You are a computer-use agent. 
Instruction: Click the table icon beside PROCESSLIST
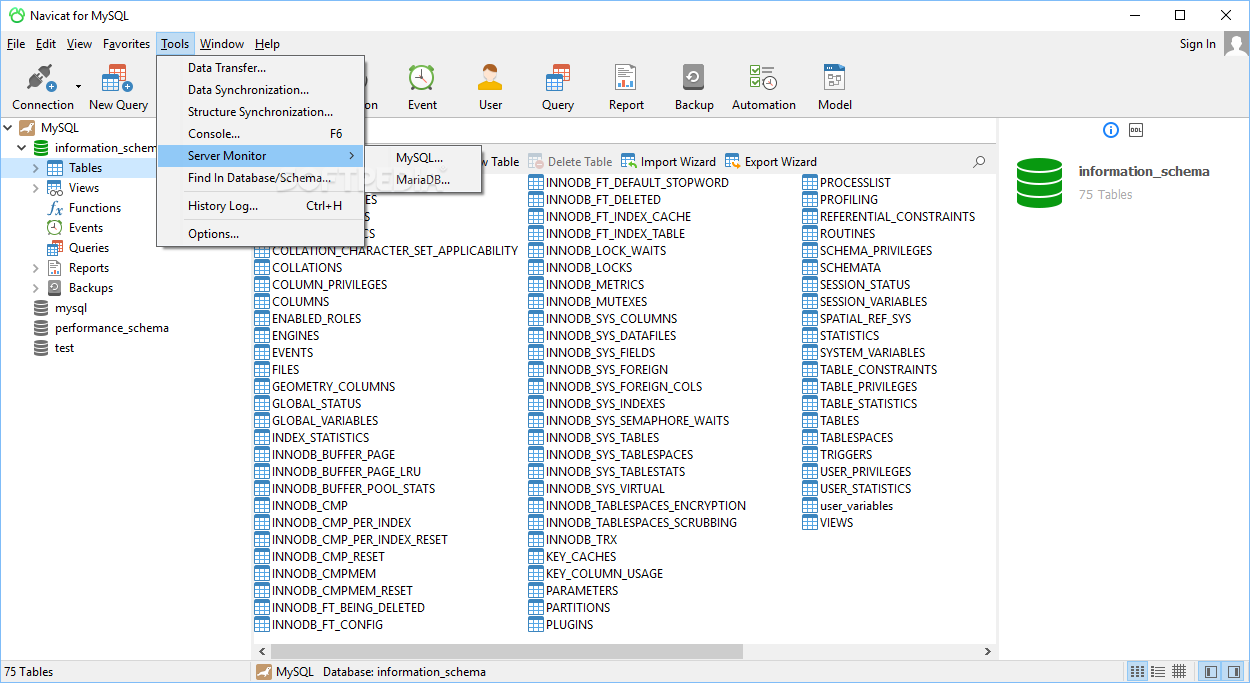coord(810,183)
